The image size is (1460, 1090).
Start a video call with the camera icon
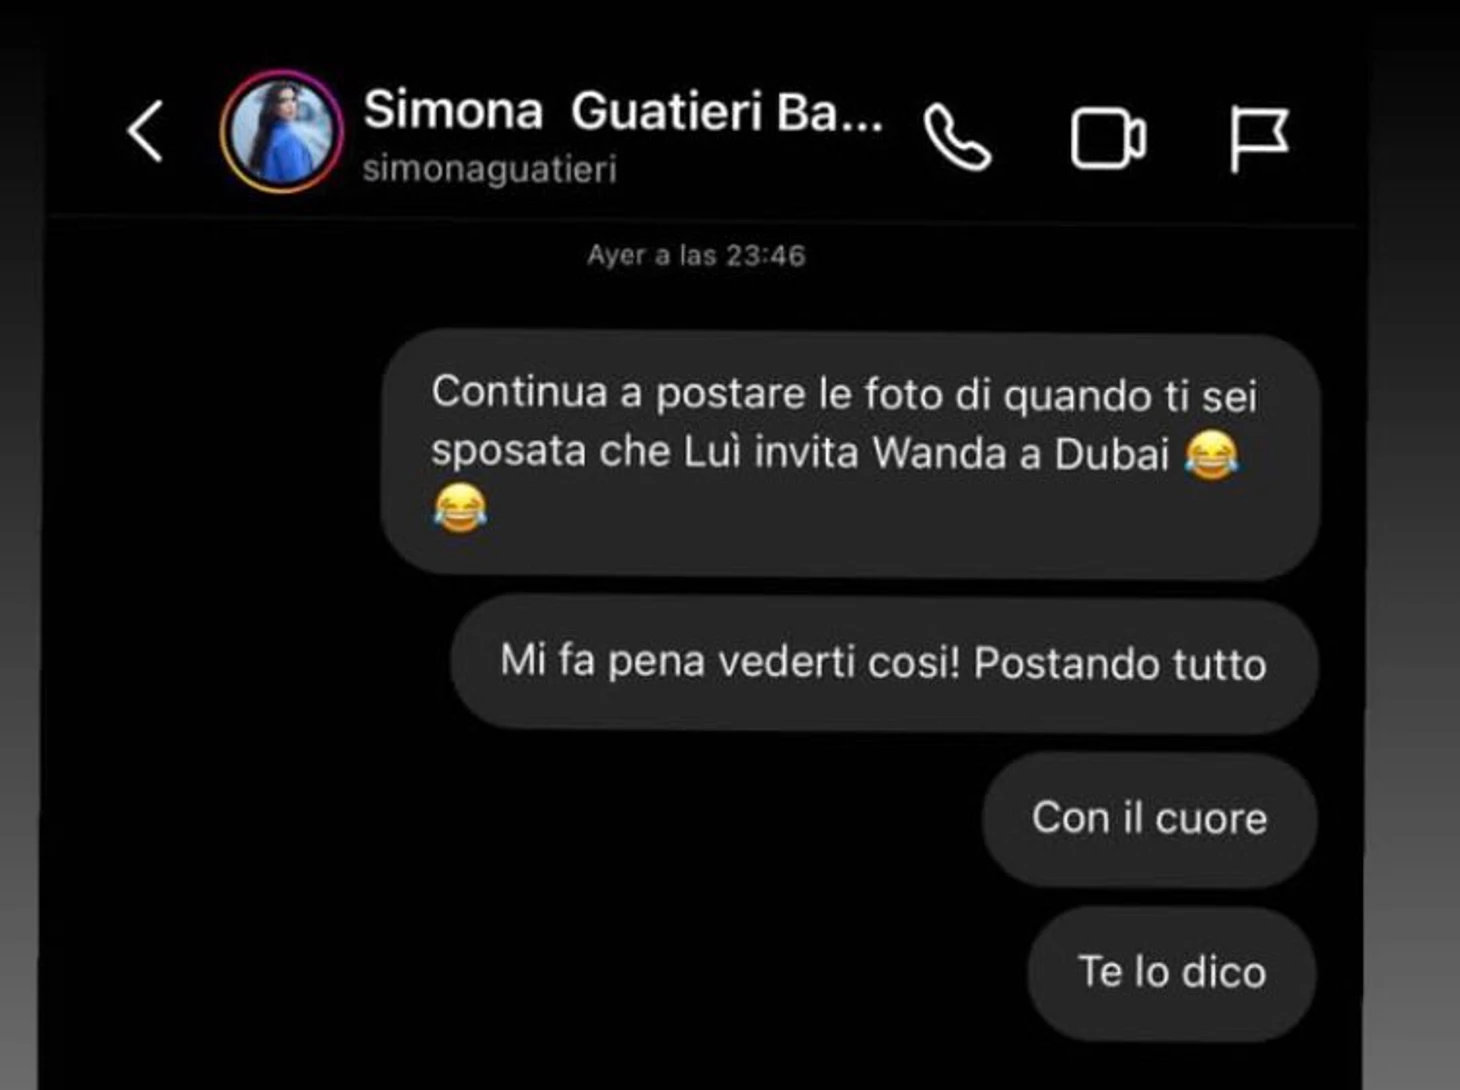1108,138
